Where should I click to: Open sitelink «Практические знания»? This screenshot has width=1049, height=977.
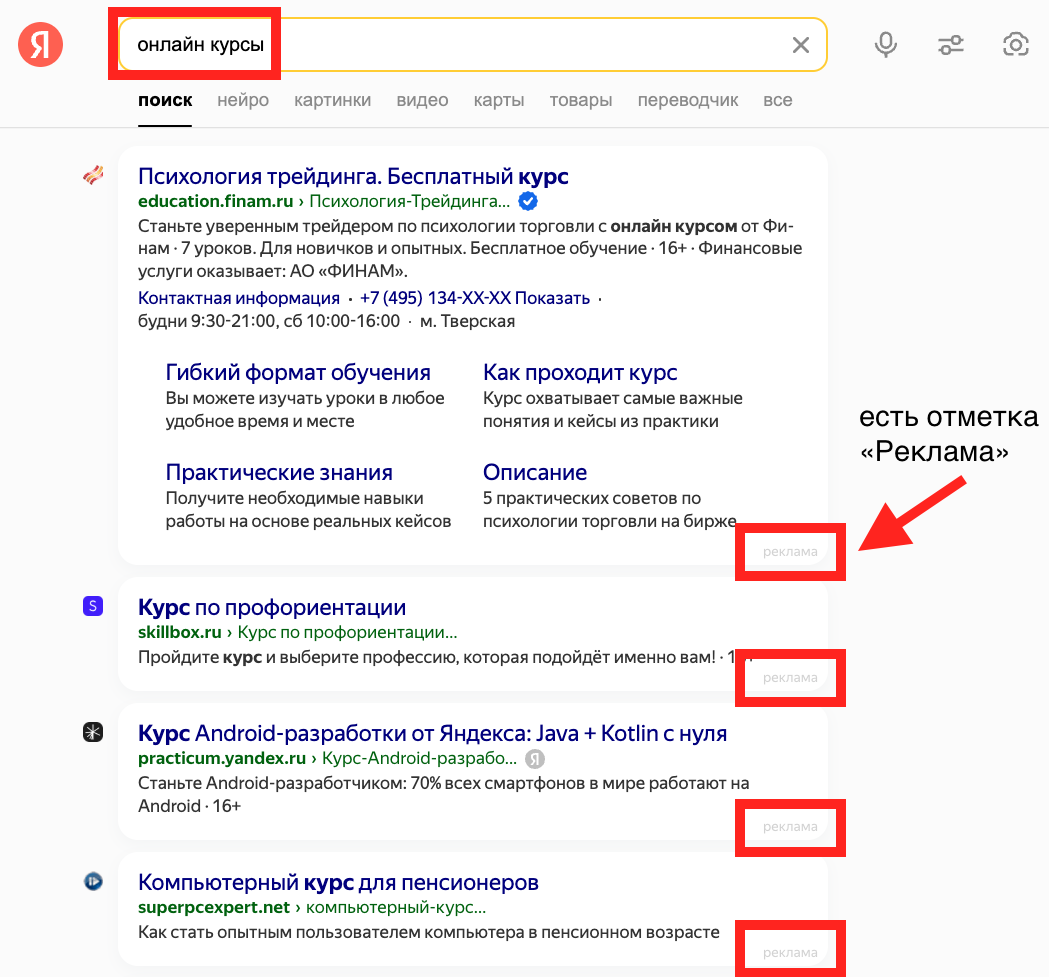pyautogui.click(x=279, y=472)
